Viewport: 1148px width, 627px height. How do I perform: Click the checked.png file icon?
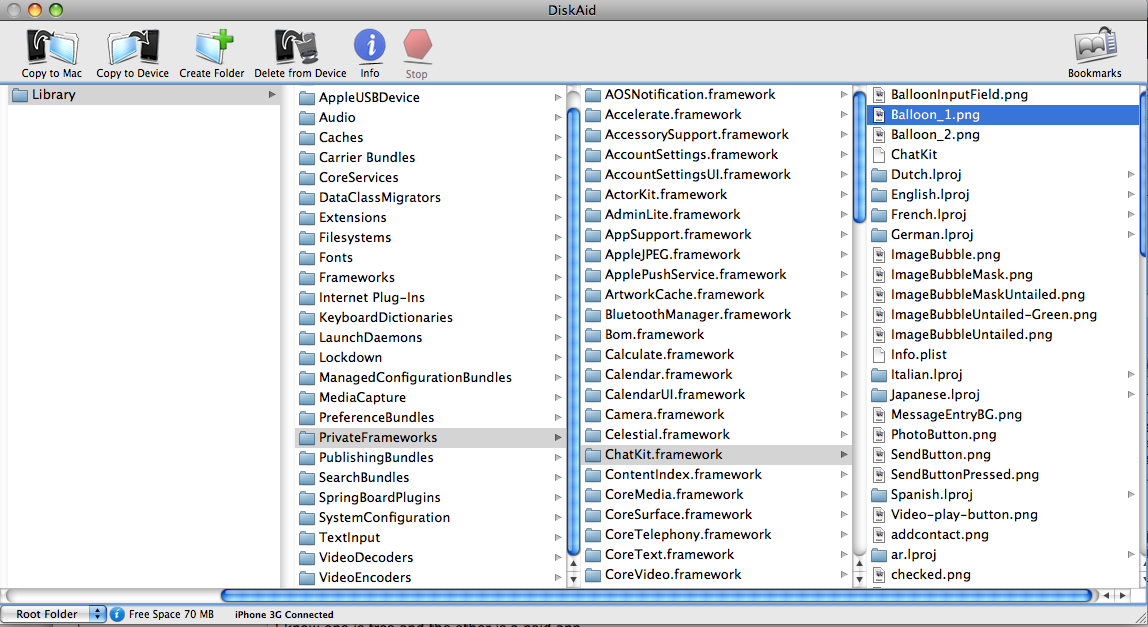pyautogui.click(x=879, y=575)
